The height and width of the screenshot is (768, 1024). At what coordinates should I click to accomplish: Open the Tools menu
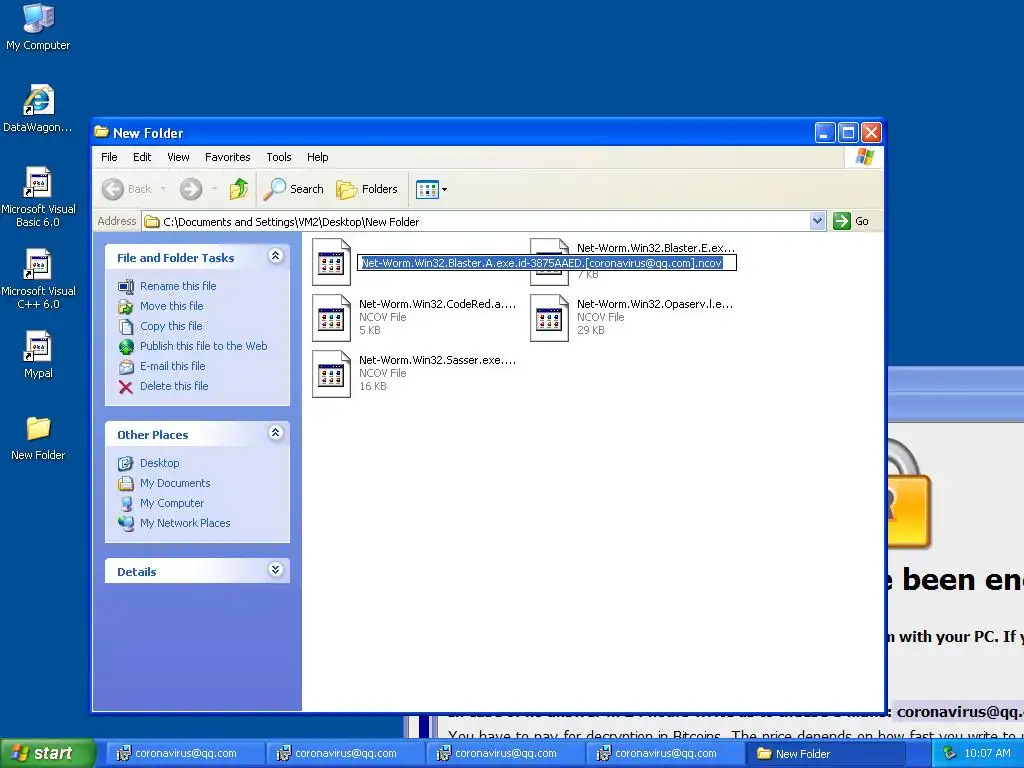(278, 157)
